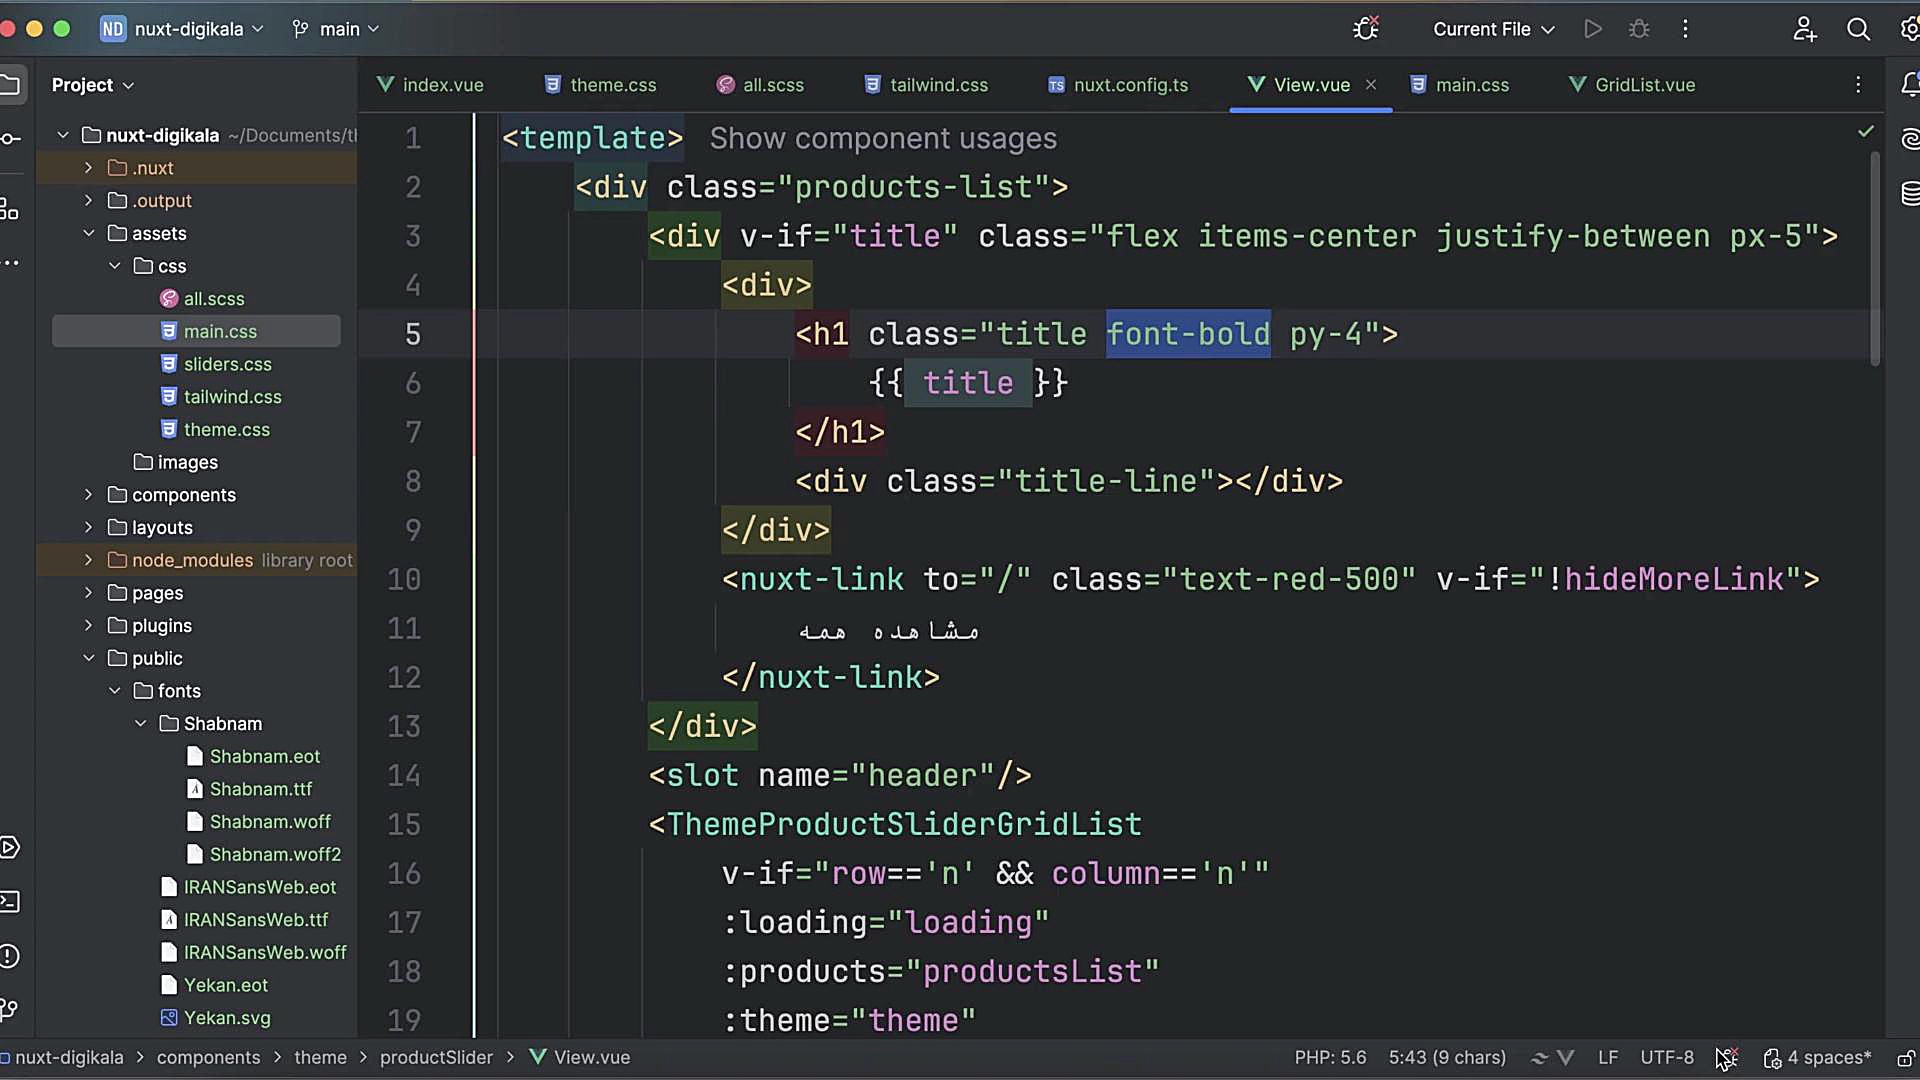Open debugger listener bug icon in toolbar
Screen dimensions: 1920x1080
[1366, 28]
